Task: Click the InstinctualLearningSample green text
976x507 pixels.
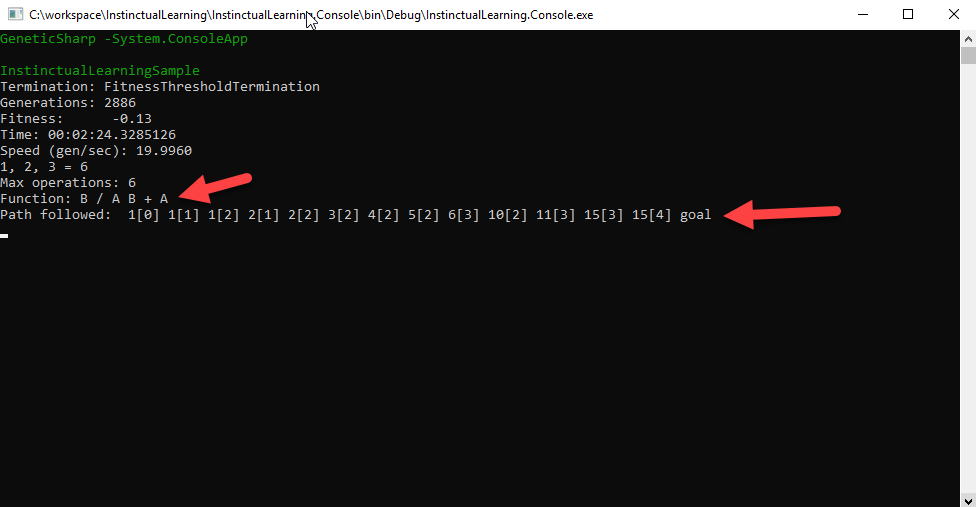Action: tap(100, 70)
